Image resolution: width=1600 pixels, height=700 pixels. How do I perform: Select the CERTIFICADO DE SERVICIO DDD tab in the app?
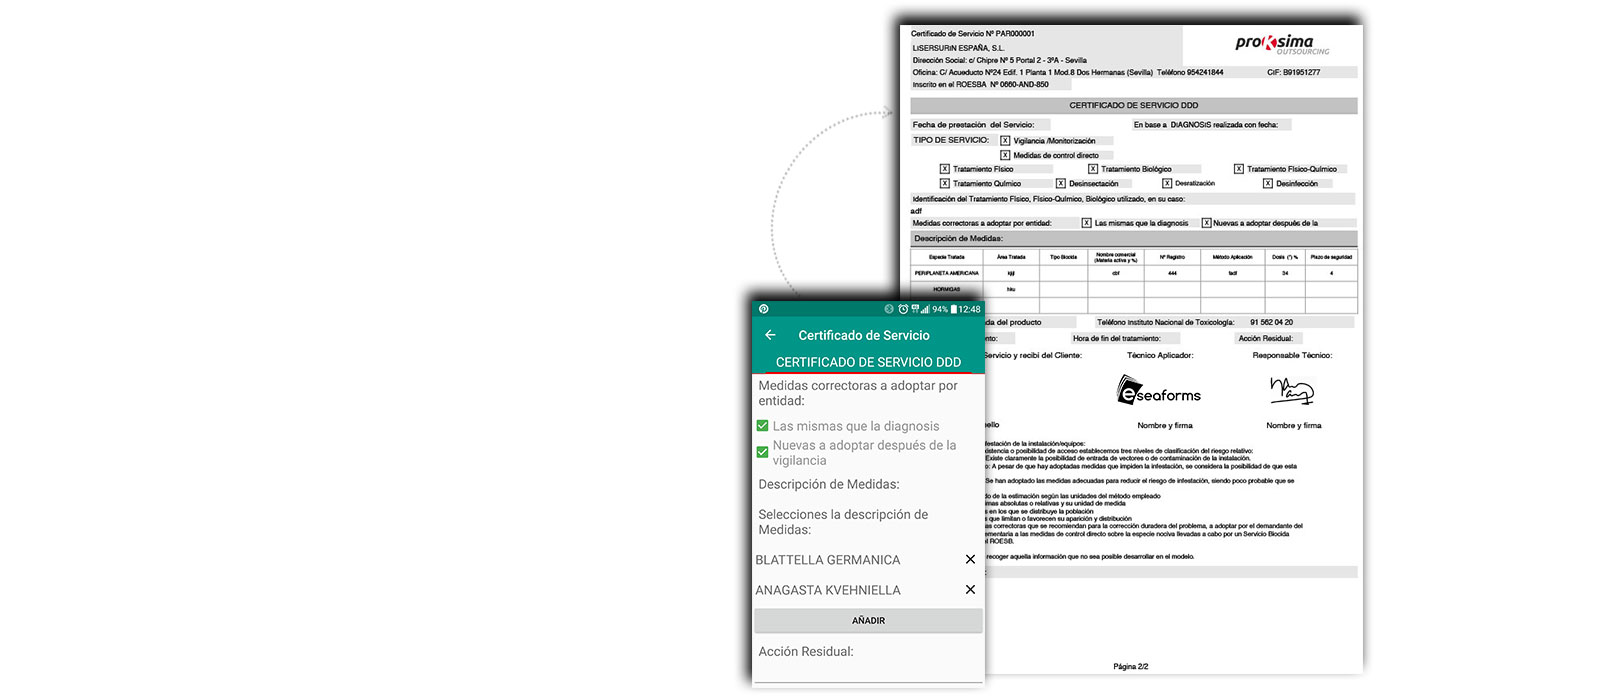pos(868,362)
